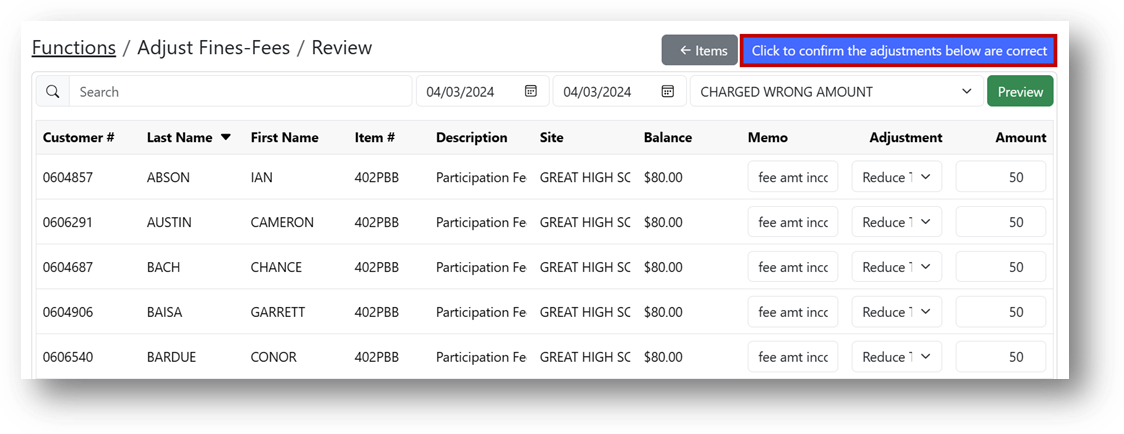1124x434 pixels.
Task: Edit the Memo field for AUSTIN
Action: coord(793,222)
